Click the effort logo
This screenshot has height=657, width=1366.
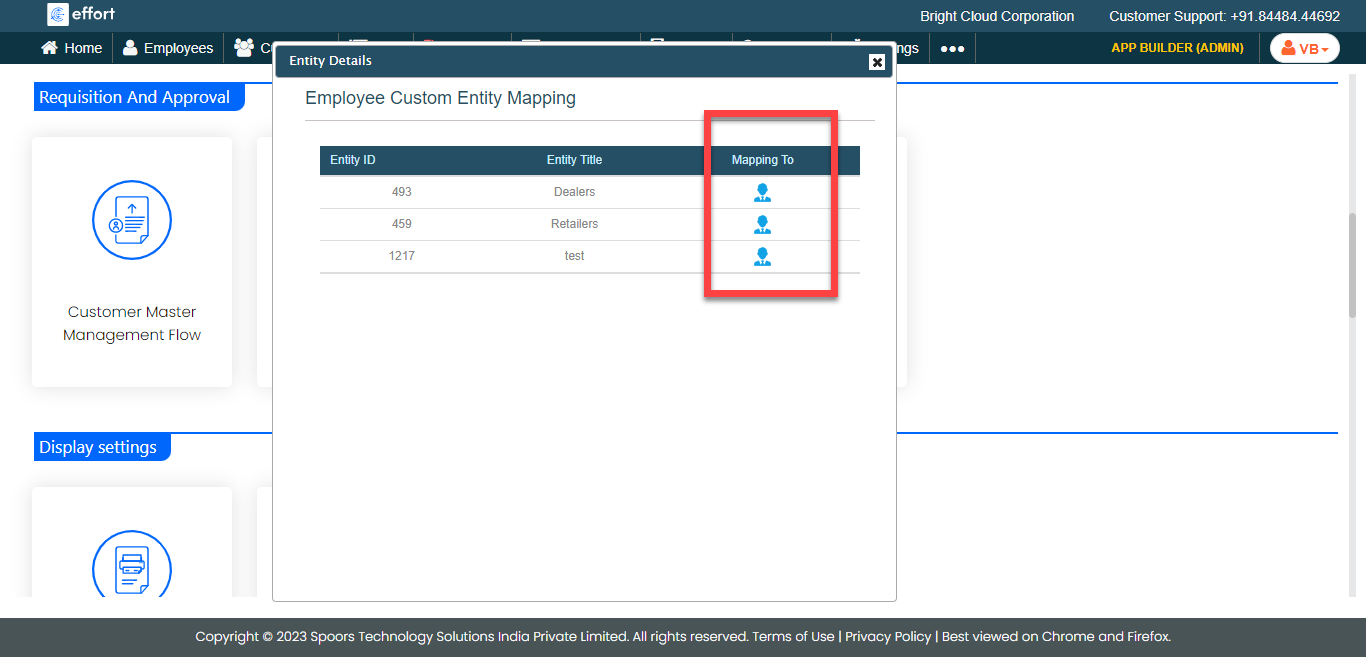point(81,14)
